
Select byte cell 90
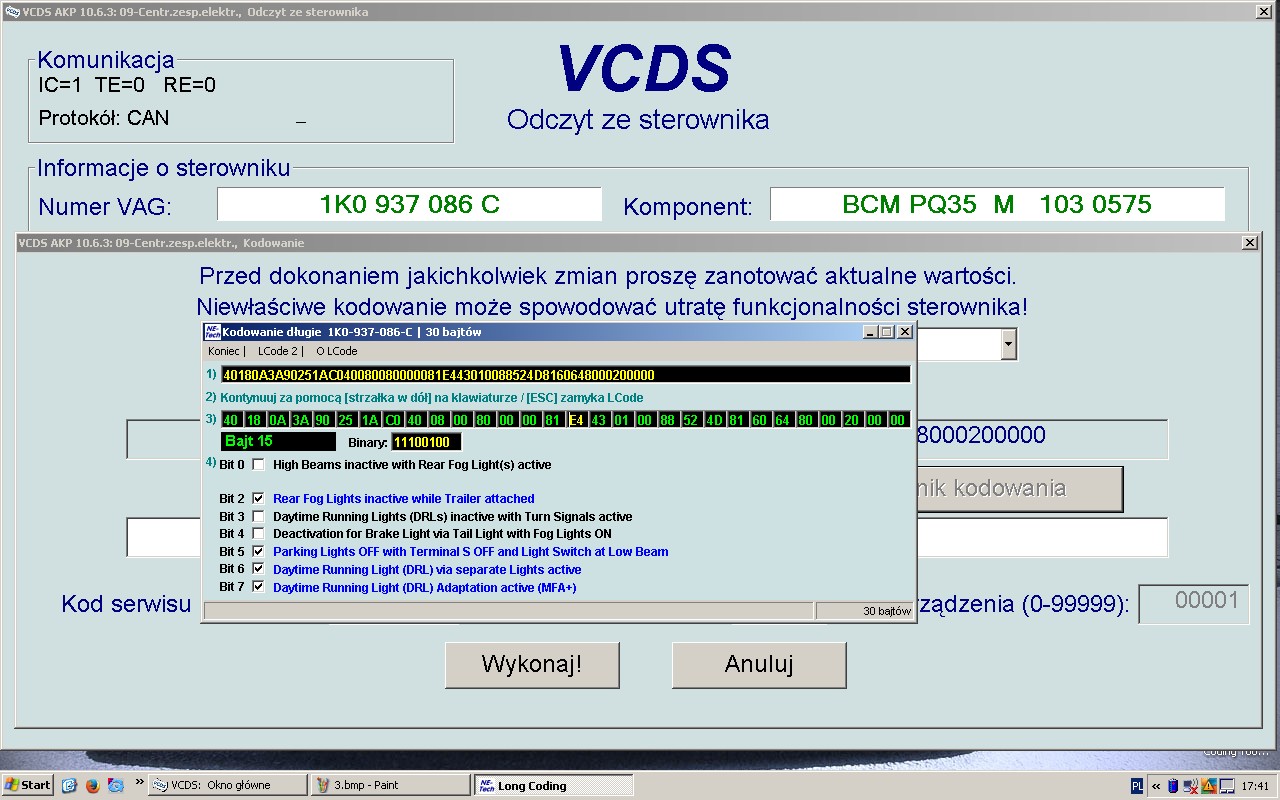[323, 420]
